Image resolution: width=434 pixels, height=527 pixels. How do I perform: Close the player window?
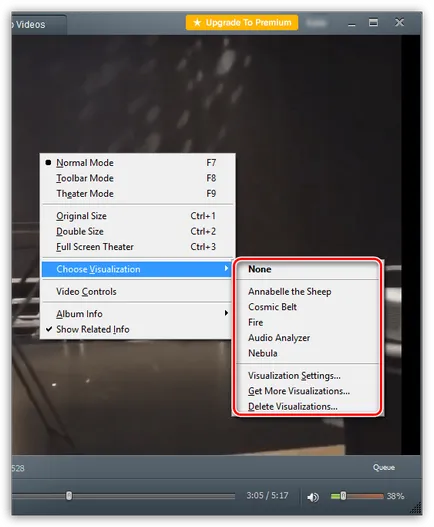tap(399, 23)
